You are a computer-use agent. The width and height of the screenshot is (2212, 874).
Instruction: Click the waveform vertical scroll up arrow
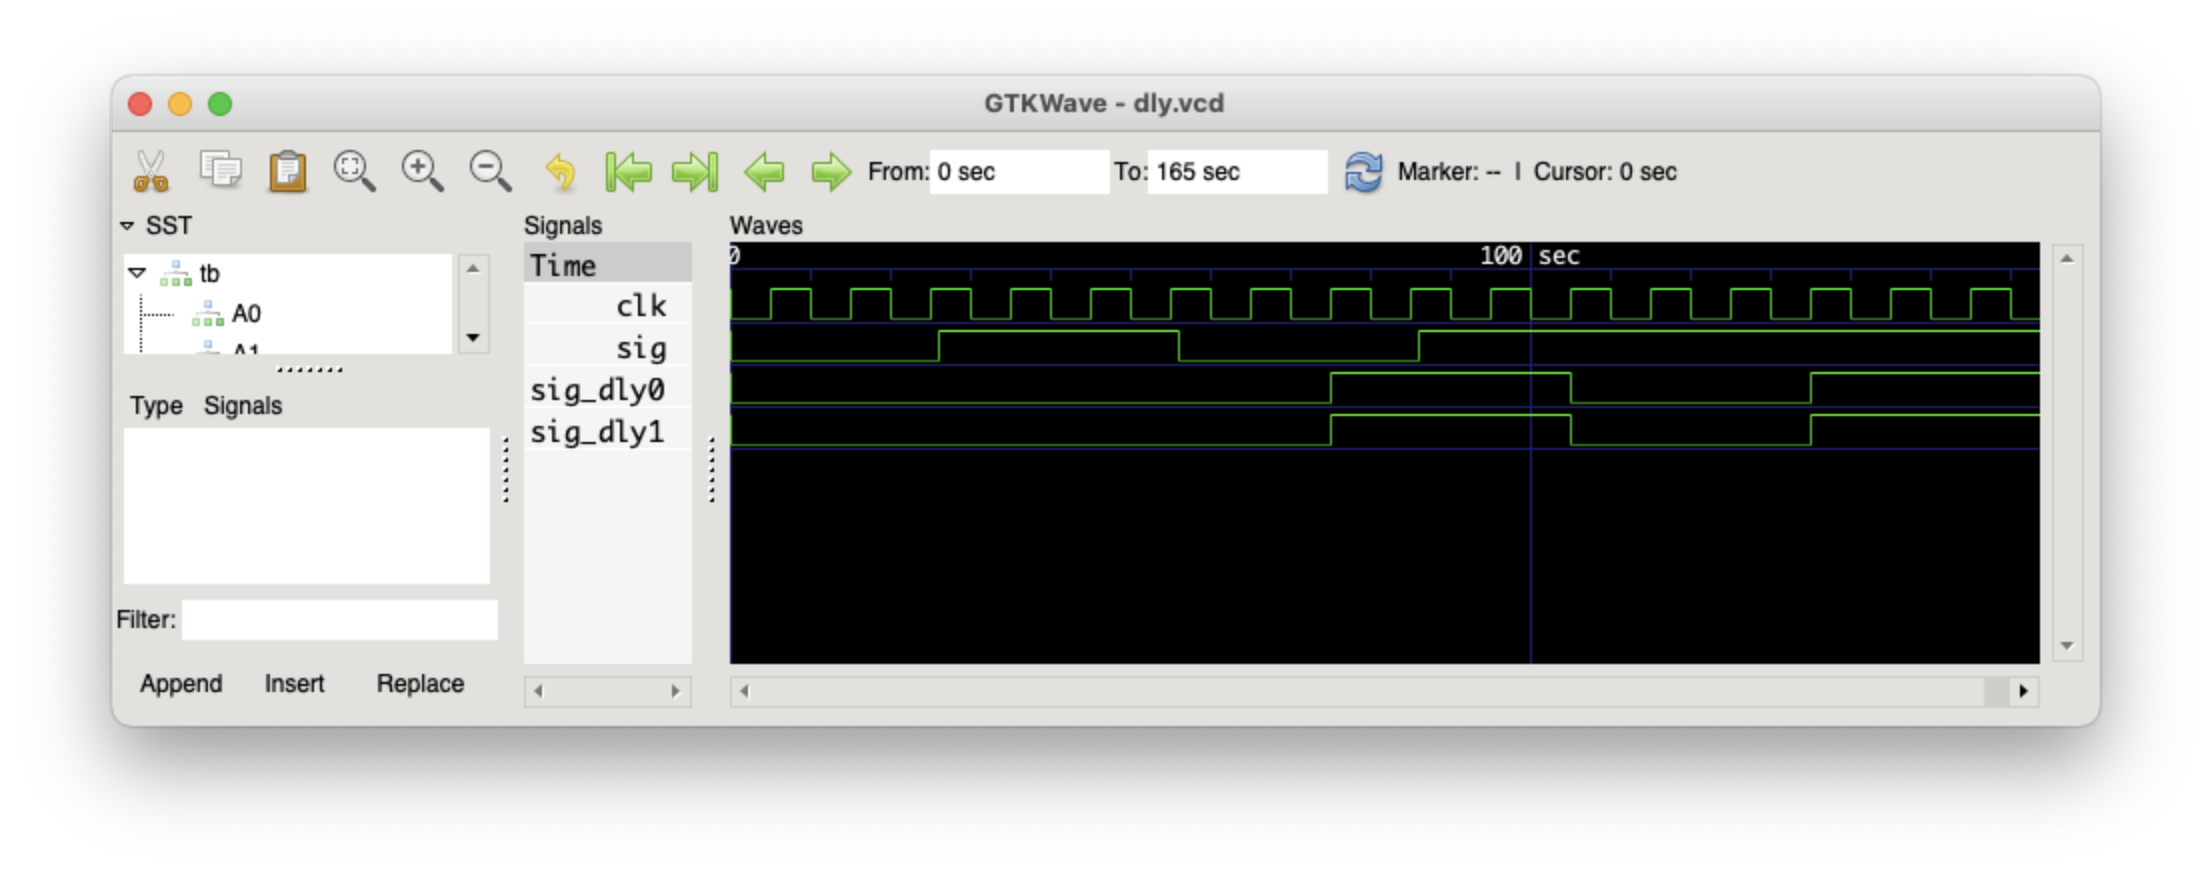click(2067, 259)
